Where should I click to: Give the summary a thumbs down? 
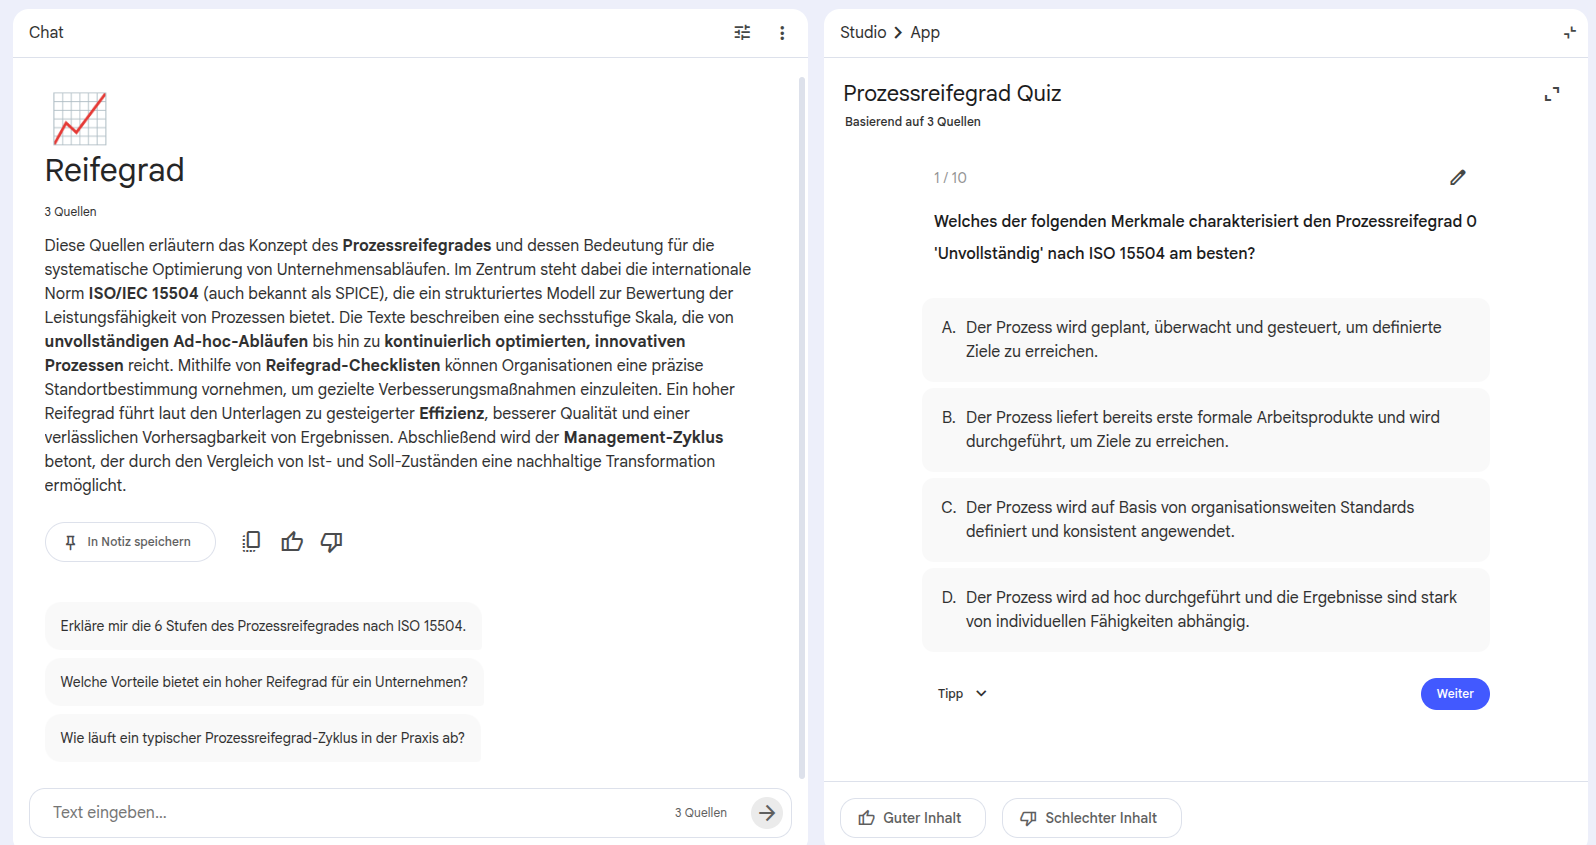pos(331,542)
